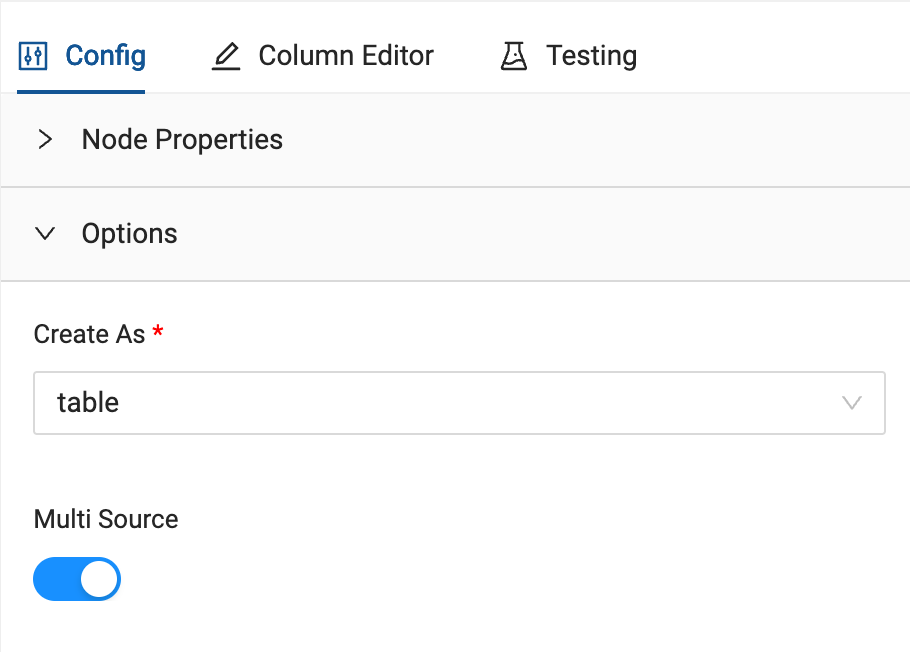Click the Options section title

129,234
